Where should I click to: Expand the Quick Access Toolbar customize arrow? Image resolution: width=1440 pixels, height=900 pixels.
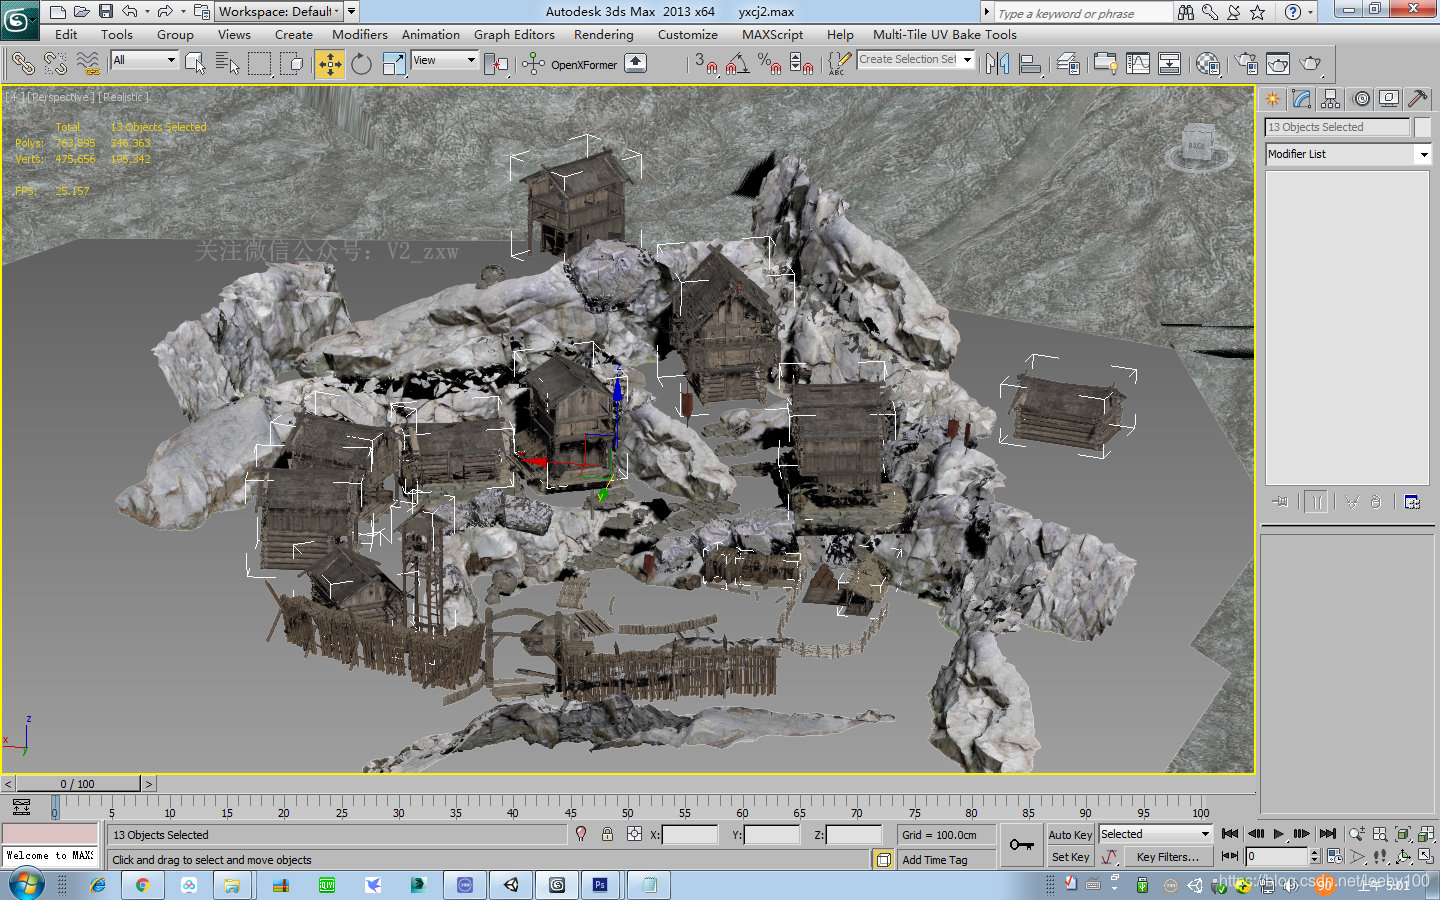point(352,12)
